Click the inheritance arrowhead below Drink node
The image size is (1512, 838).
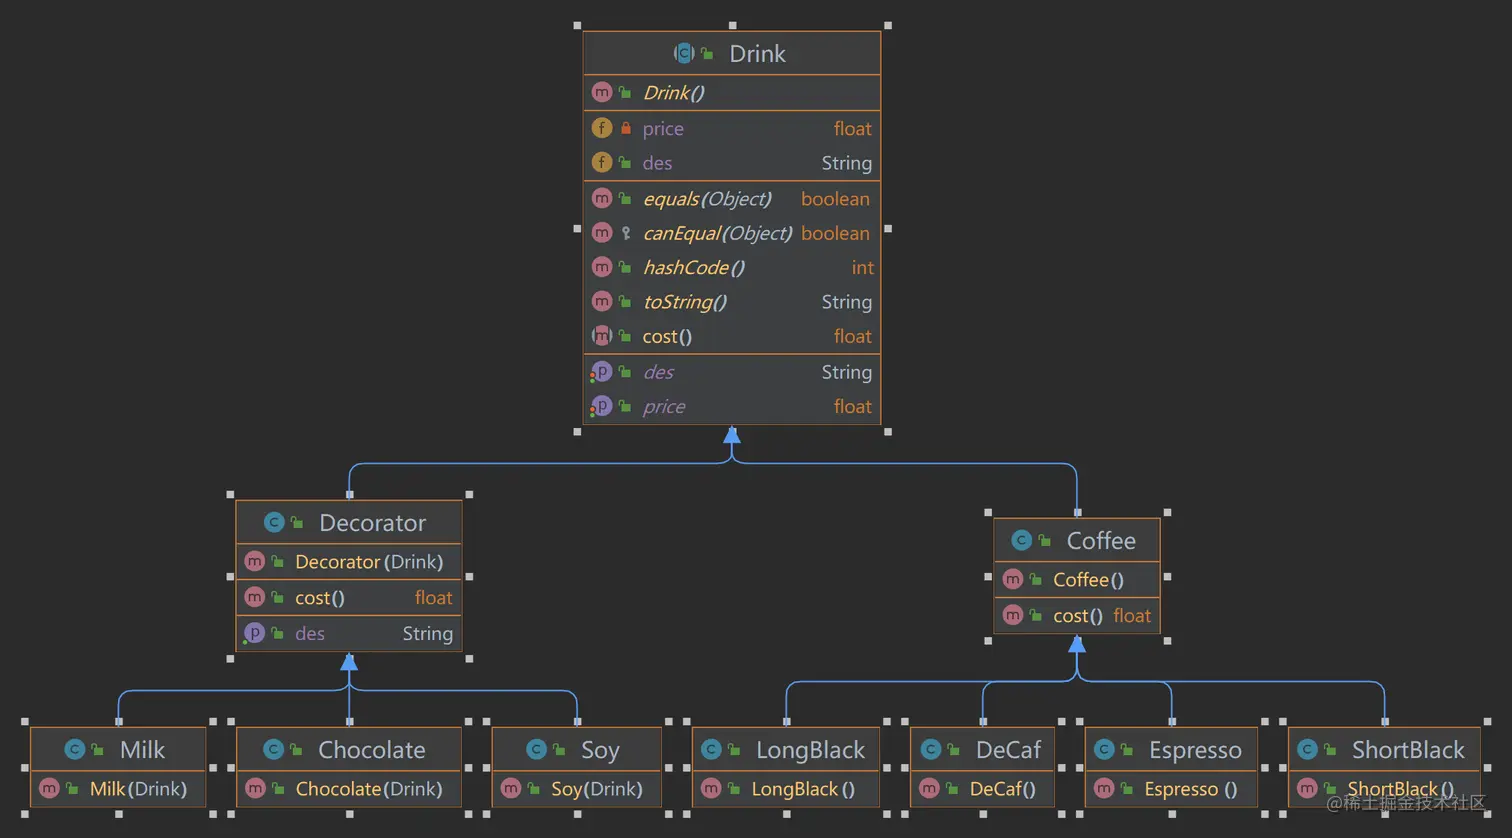click(732, 435)
